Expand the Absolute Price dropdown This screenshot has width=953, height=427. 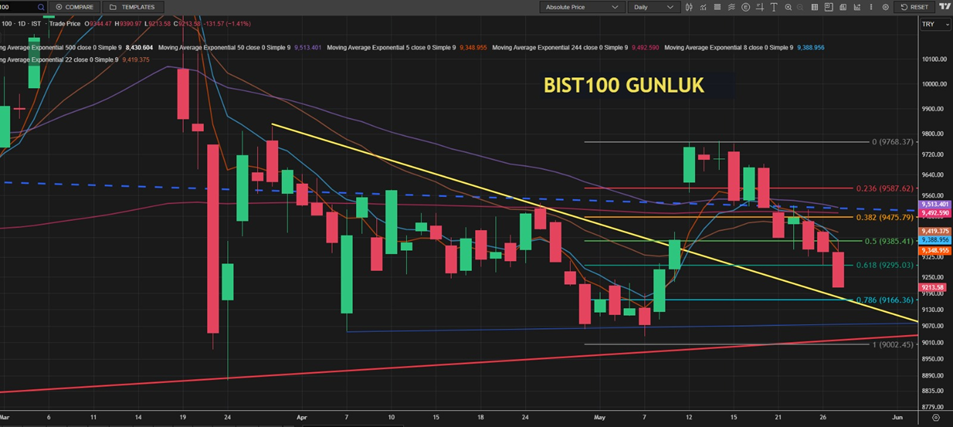581,7
